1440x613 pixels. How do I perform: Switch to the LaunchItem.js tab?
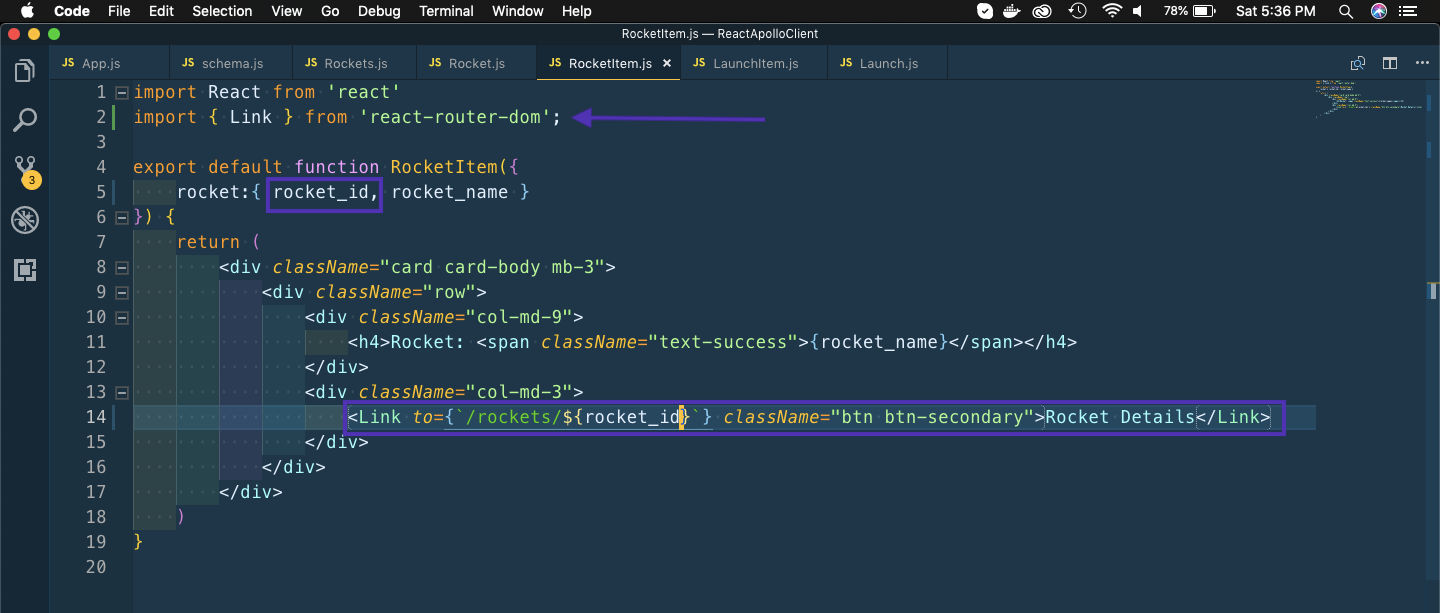click(x=754, y=63)
